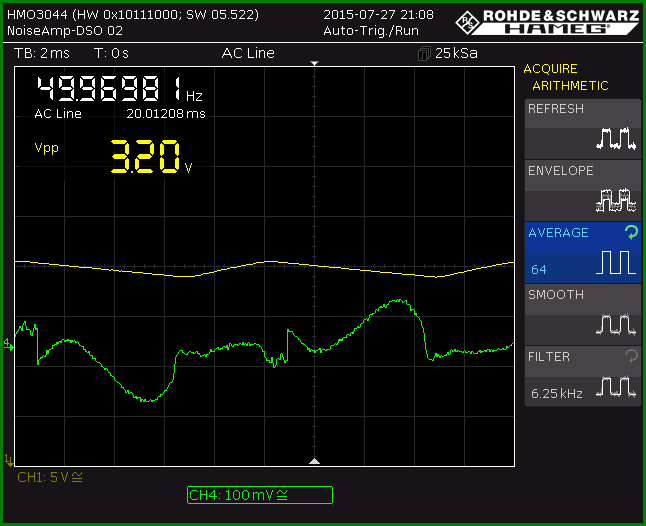
Task: Click the FILTER waveform icon
Action: click(616, 386)
